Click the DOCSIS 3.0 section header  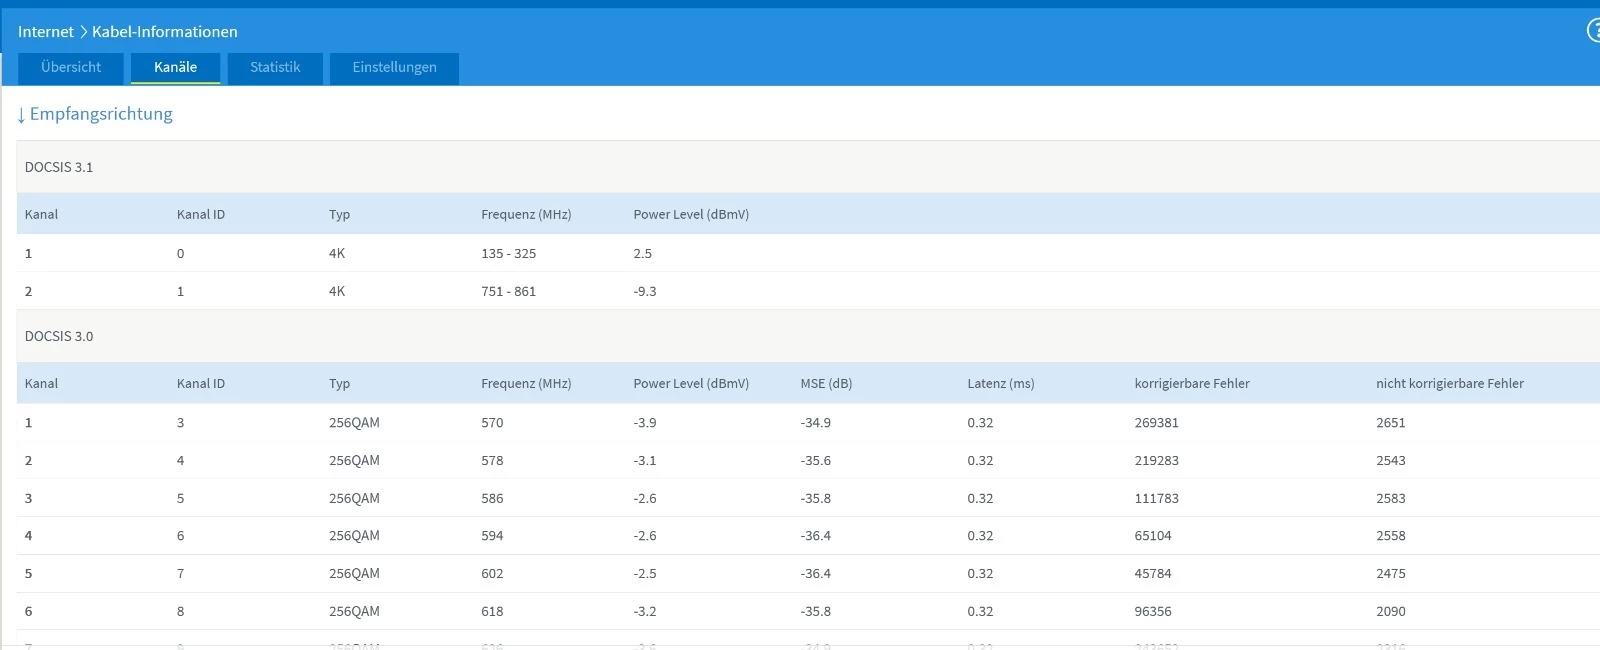(808, 336)
